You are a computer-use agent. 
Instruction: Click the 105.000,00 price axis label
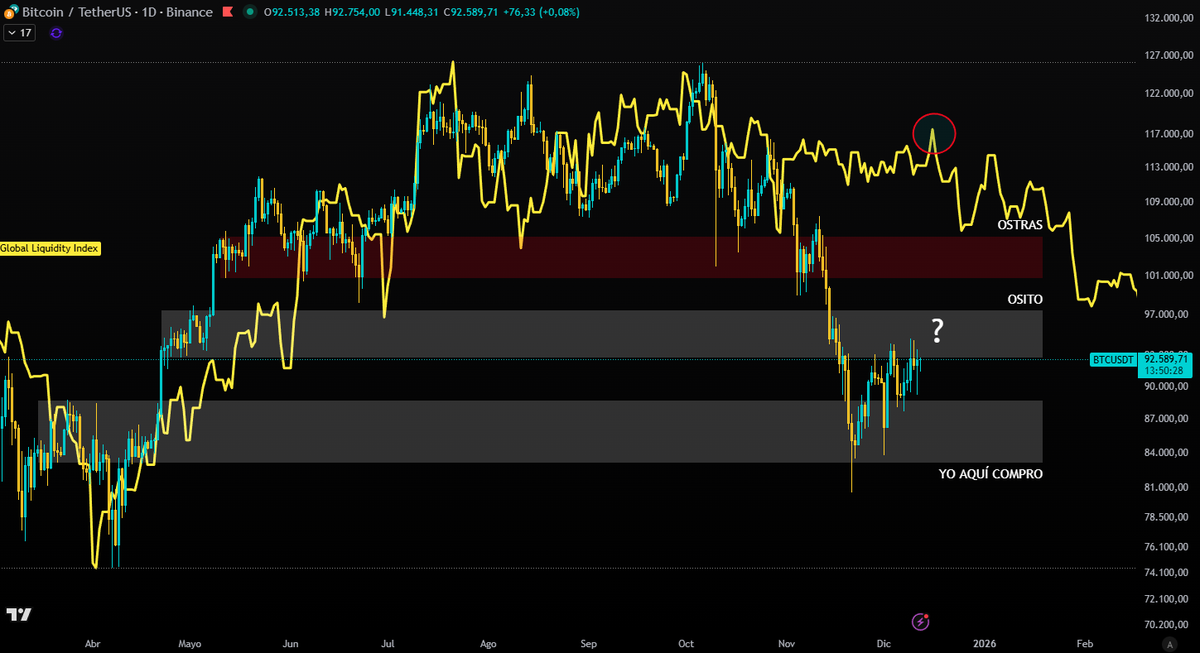[x=1168, y=238]
